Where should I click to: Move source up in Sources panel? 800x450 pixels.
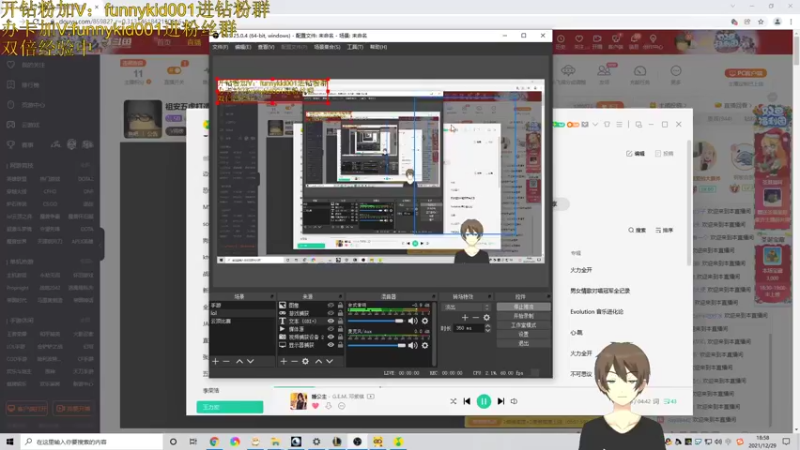point(318,361)
